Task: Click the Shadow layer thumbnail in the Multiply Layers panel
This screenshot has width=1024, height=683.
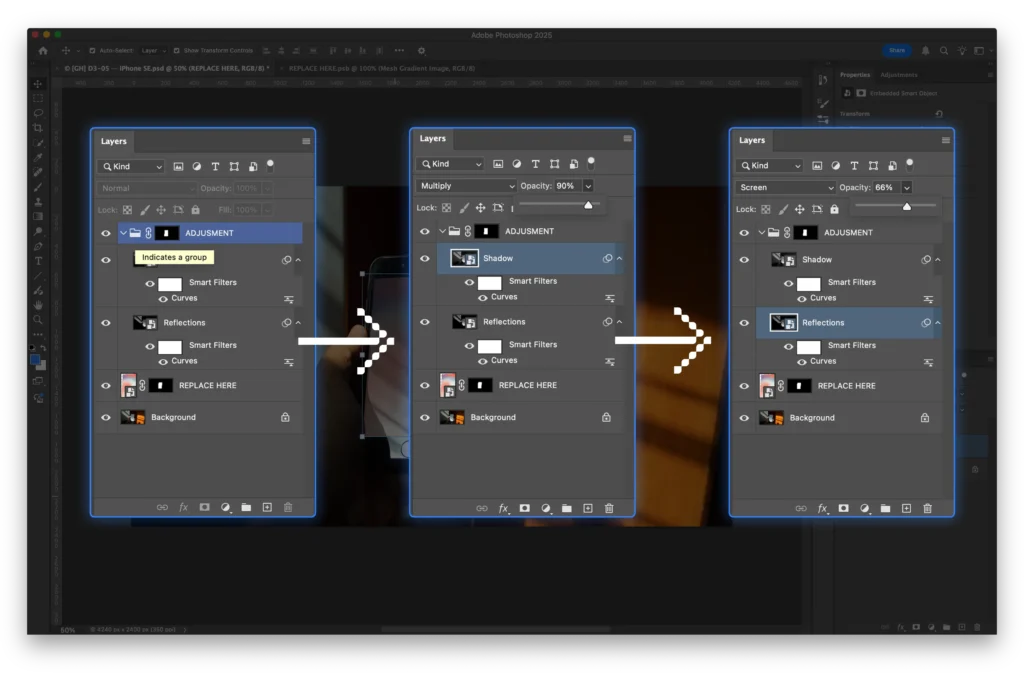Action: [464, 259]
